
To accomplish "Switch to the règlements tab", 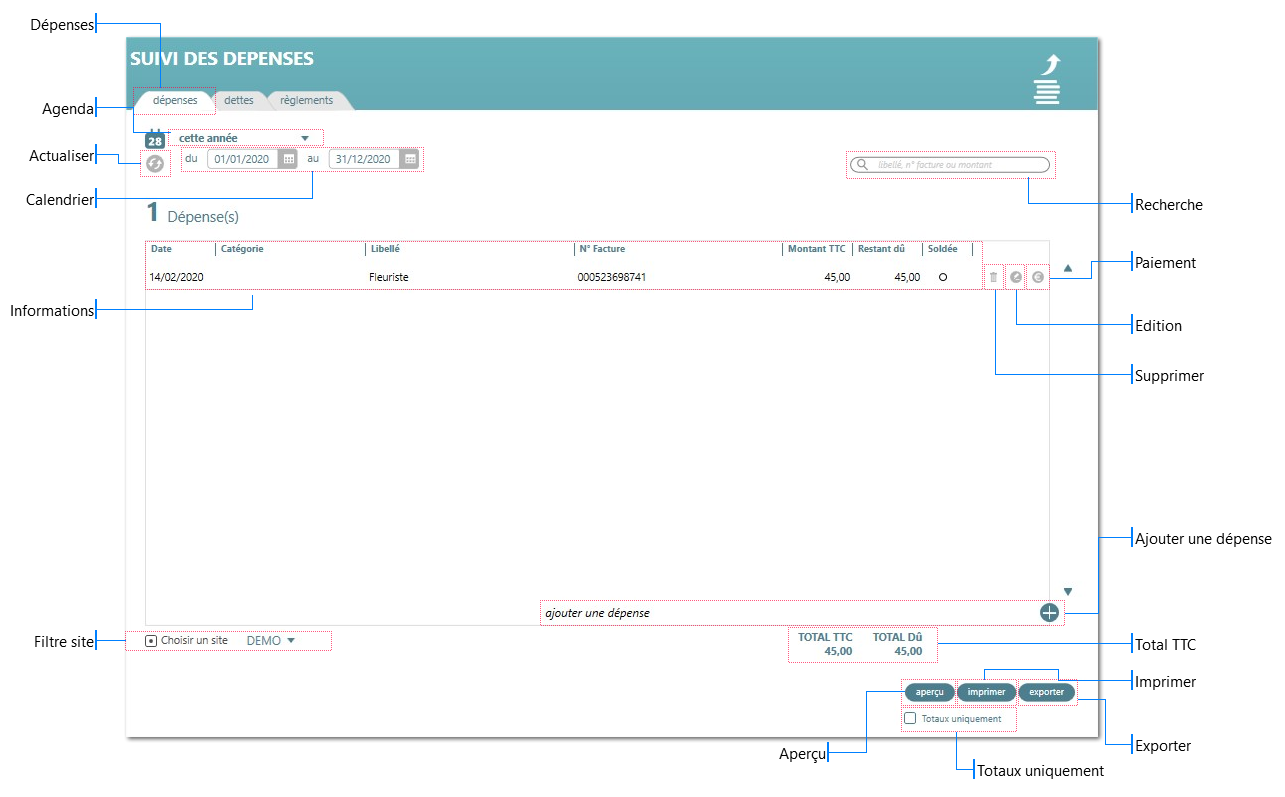I will point(307,100).
